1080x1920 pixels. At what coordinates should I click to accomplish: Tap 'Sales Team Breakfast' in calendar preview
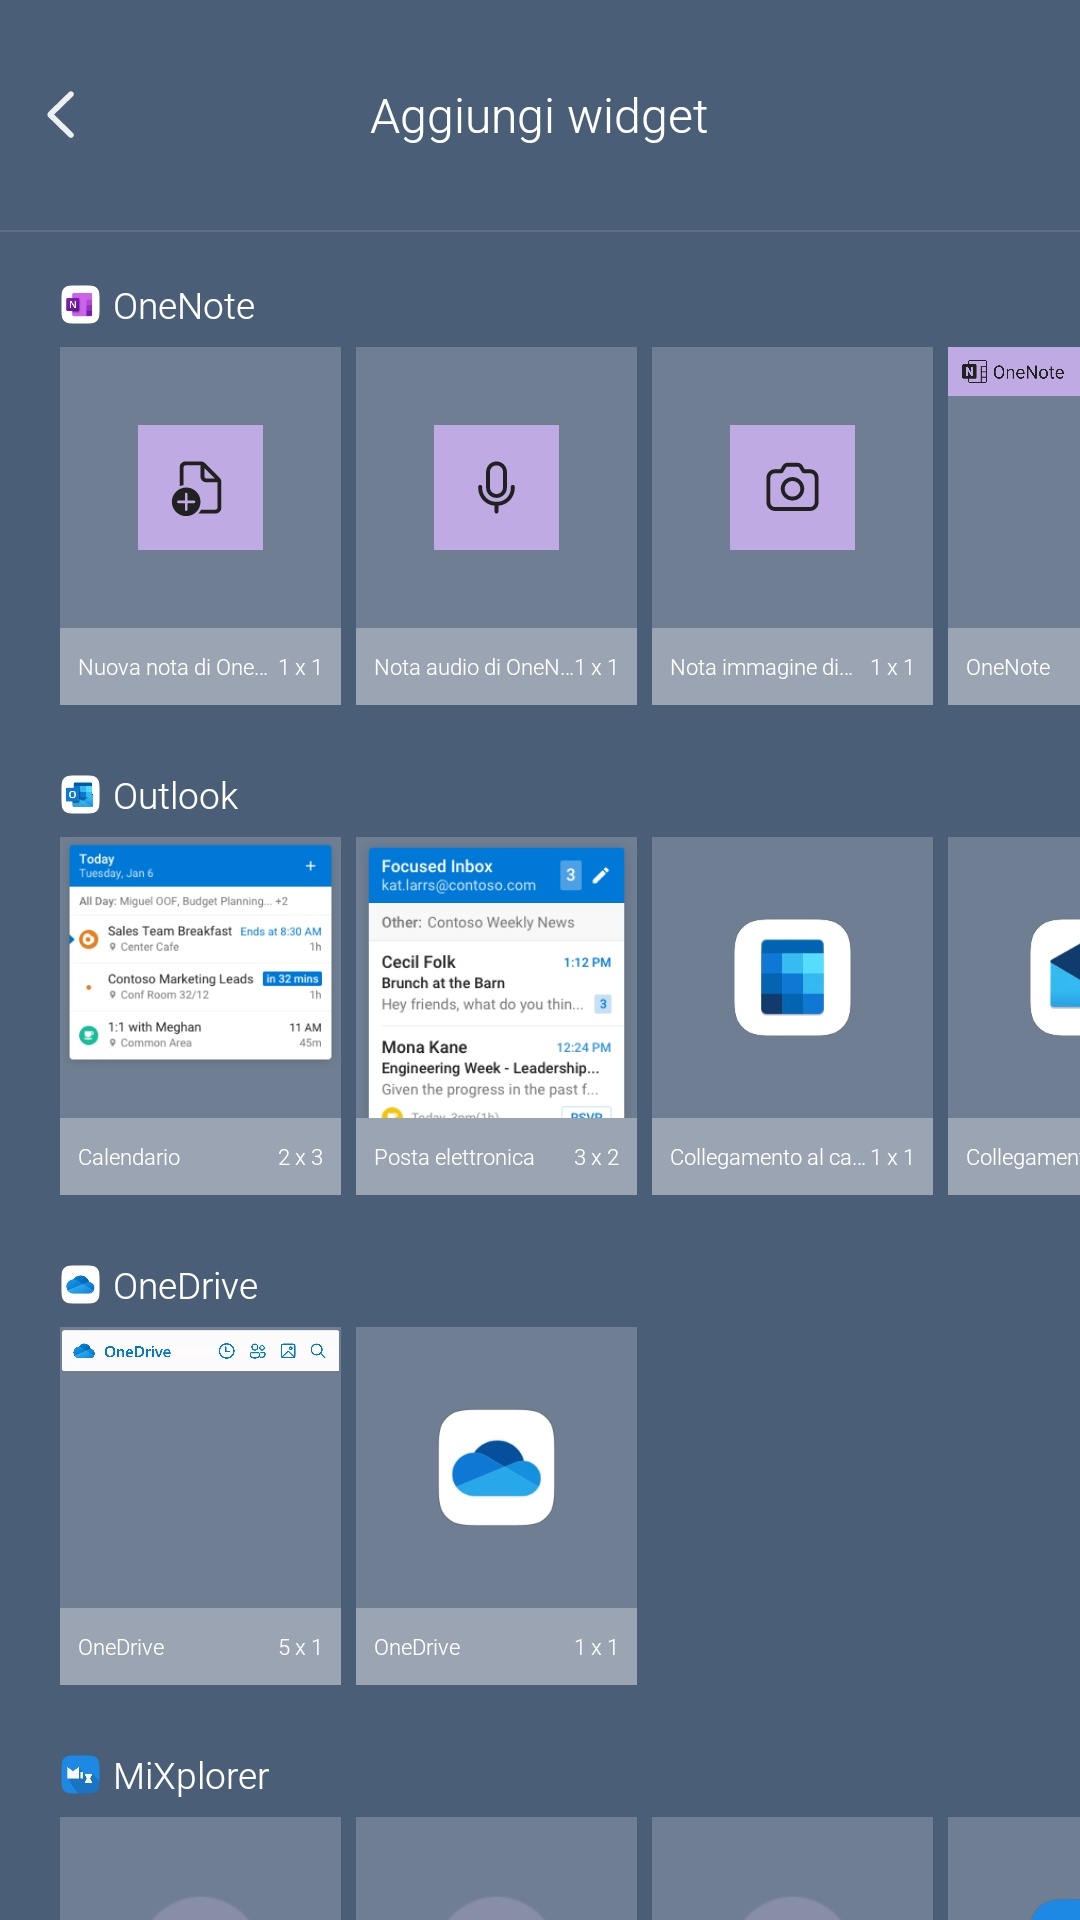tap(170, 931)
